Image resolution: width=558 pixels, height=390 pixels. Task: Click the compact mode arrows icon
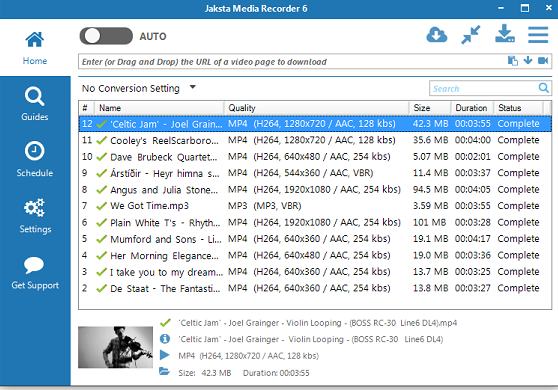tap(470, 35)
